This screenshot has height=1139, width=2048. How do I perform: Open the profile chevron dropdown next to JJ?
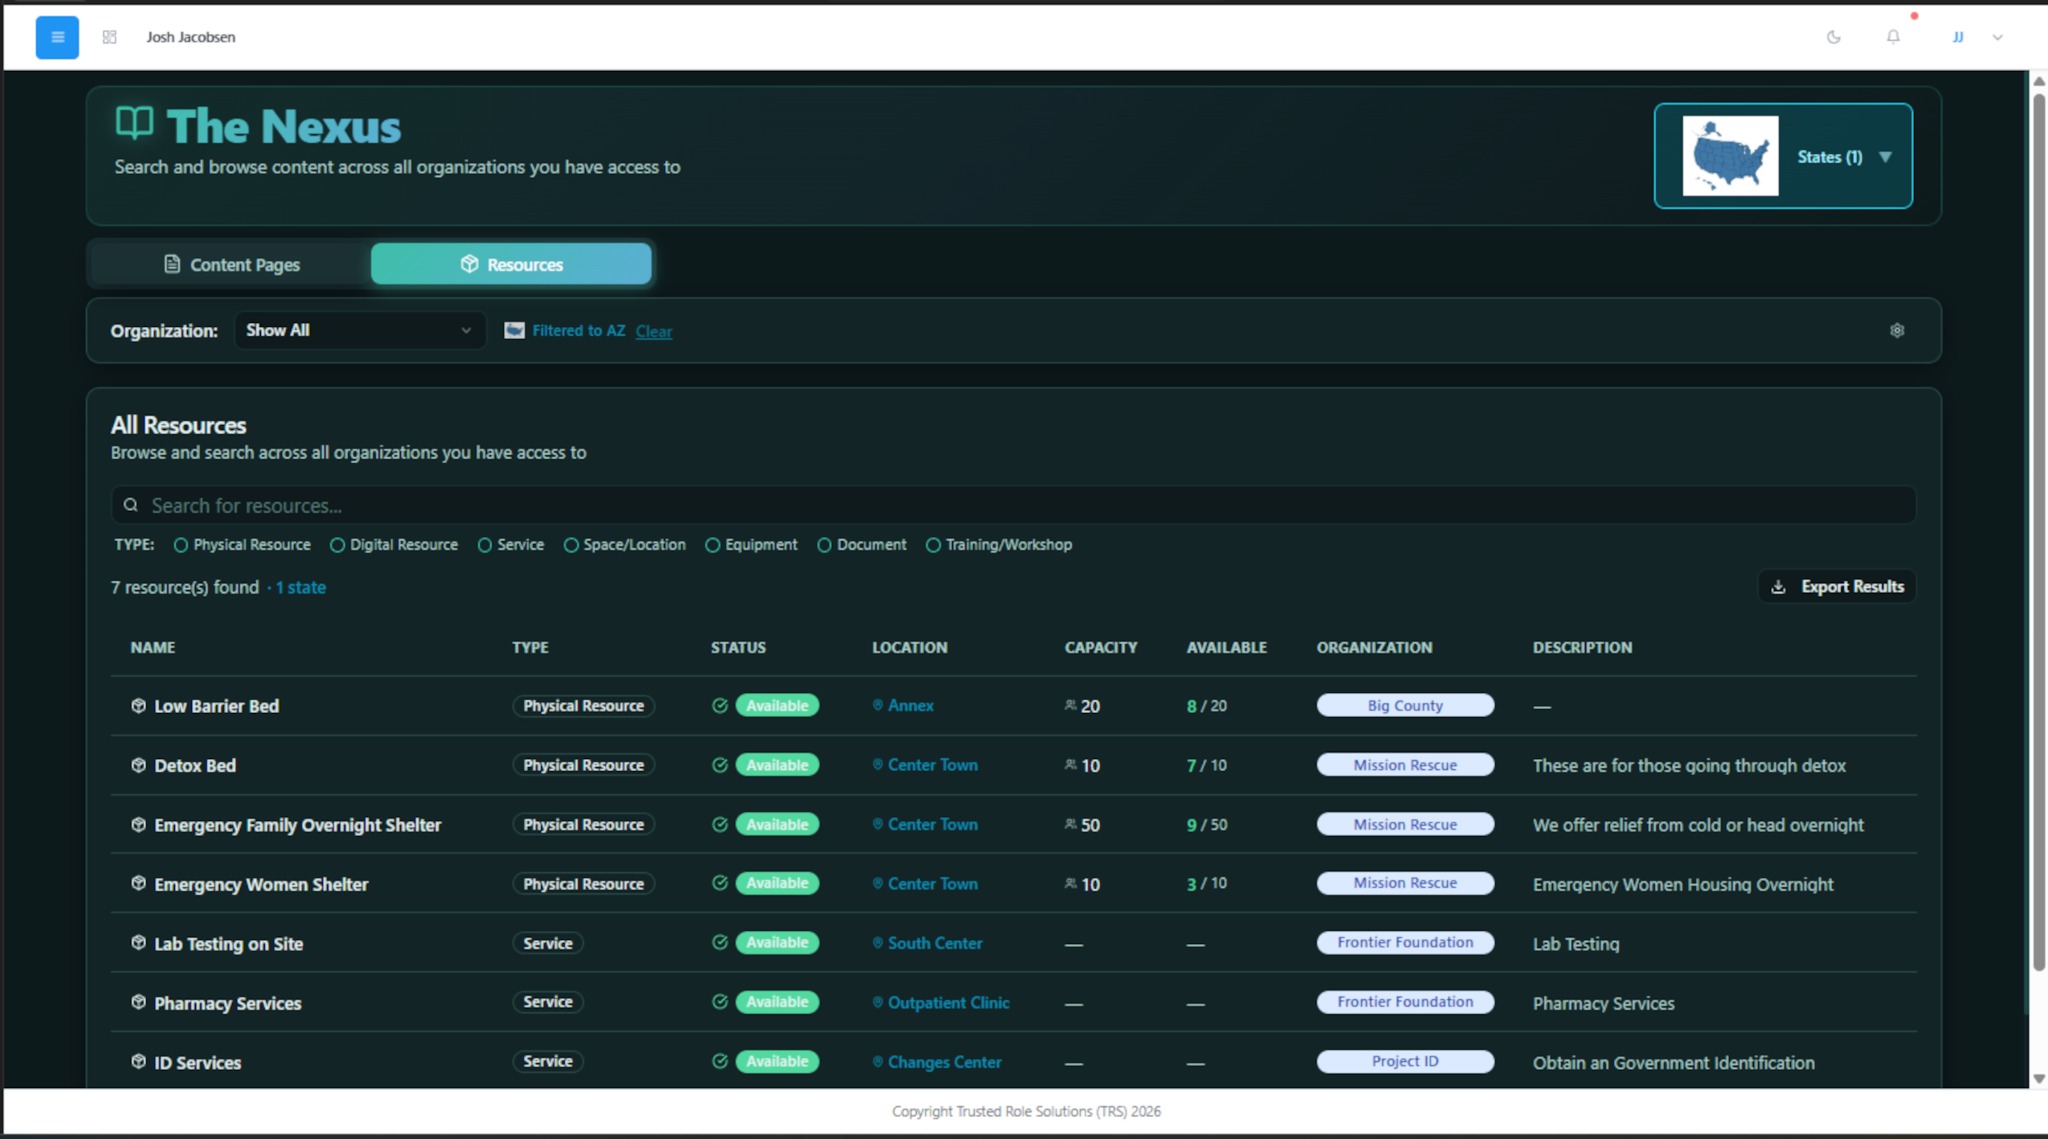point(1997,37)
